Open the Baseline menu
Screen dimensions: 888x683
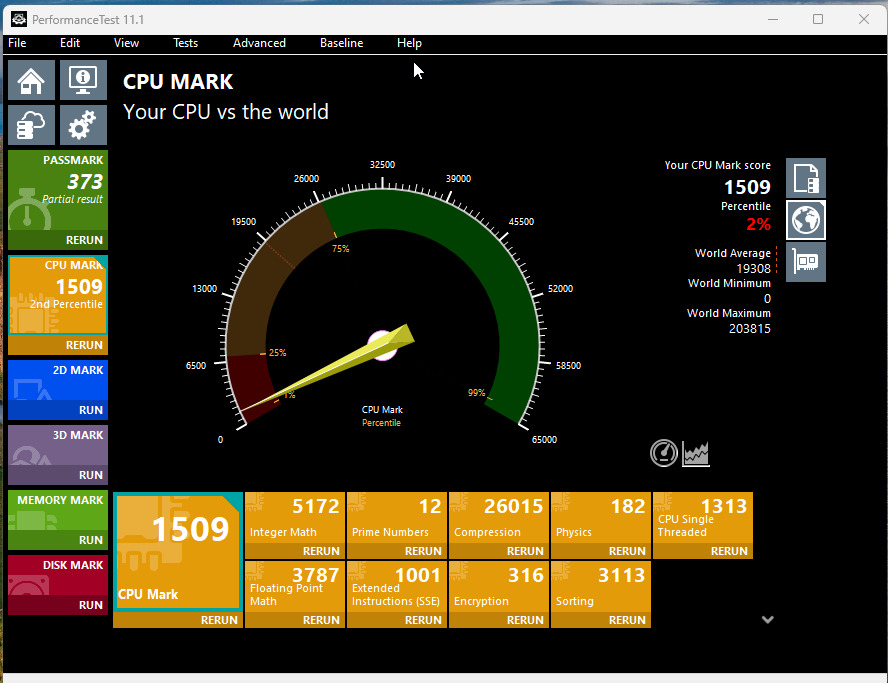point(341,43)
